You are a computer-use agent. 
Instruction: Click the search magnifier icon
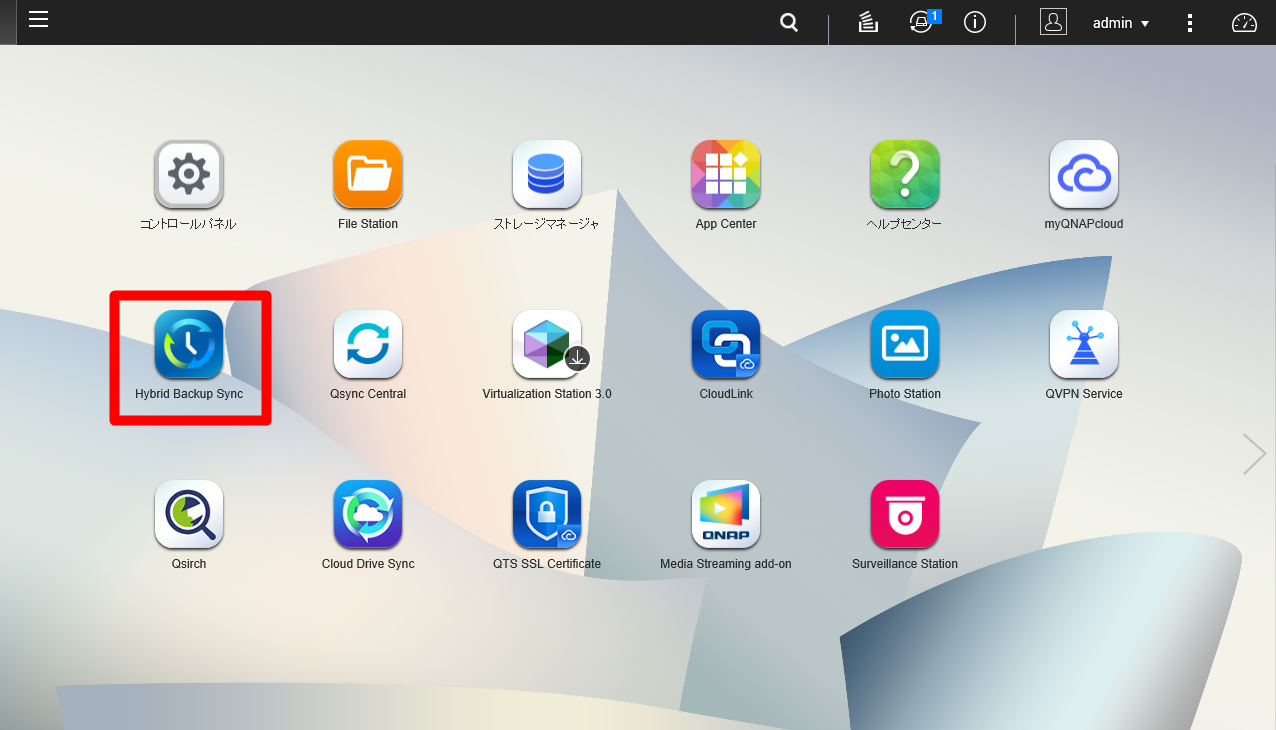[x=789, y=22]
